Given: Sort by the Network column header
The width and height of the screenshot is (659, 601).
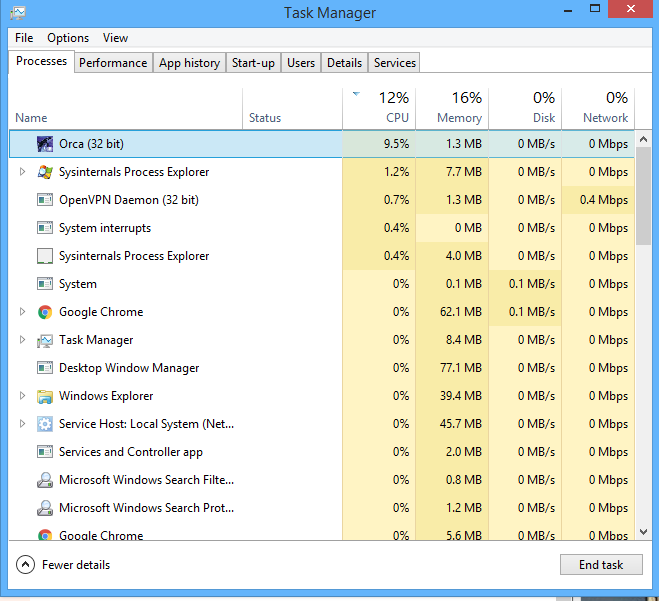Looking at the screenshot, I should 598,109.
